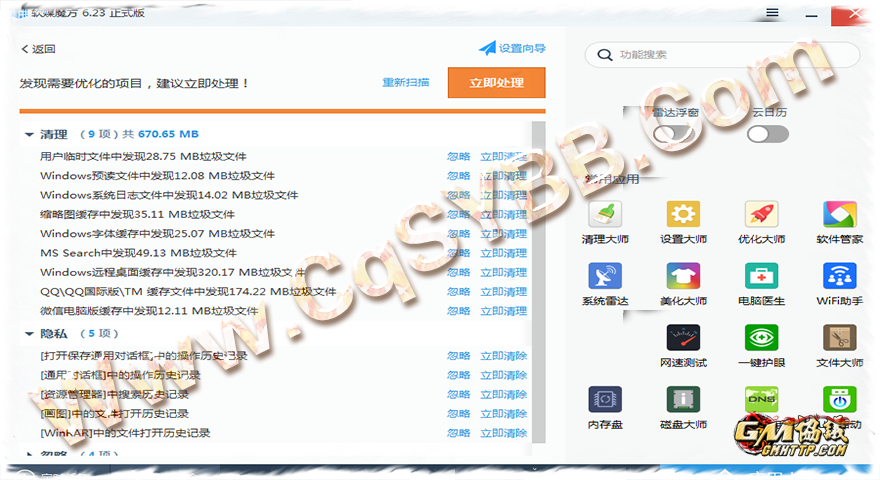Select row 缩略图缓存中发现35.11 MB垃圾文件
The width and height of the screenshot is (880, 480).
click(x=275, y=214)
